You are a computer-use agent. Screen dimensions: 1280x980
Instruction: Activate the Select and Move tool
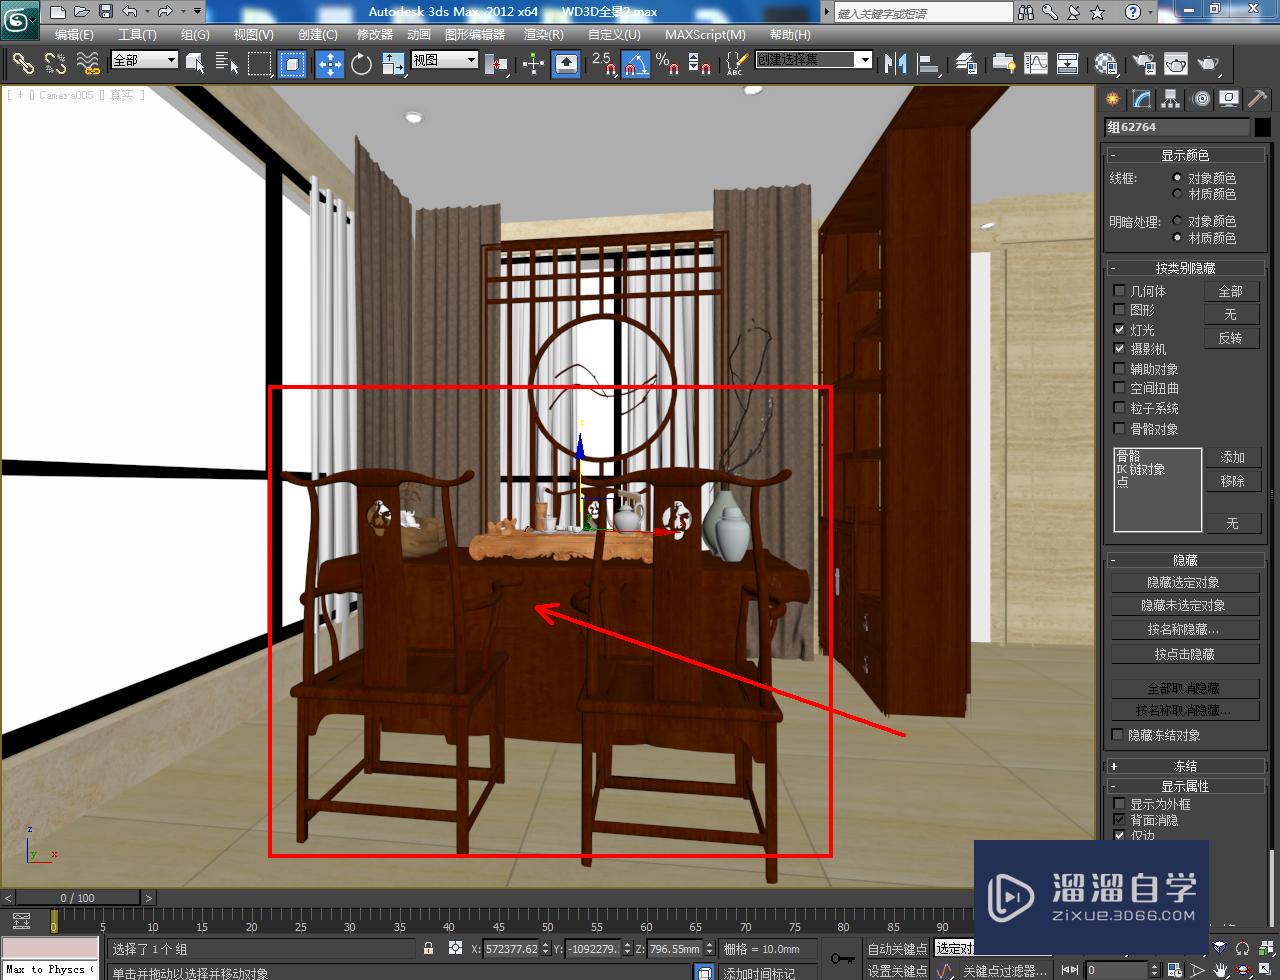[329, 64]
